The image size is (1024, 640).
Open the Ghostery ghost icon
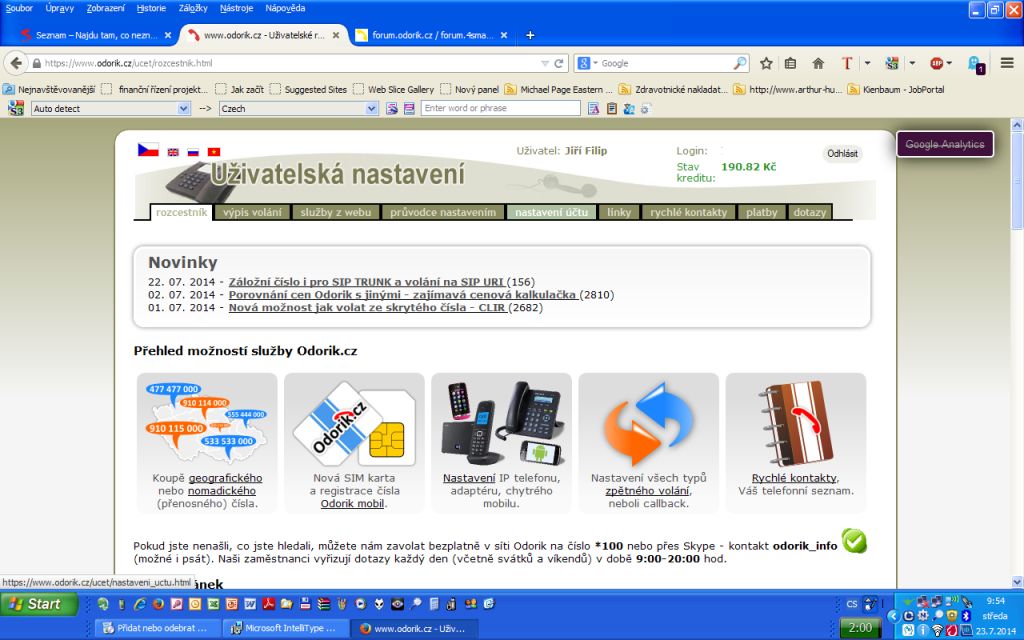tap(976, 65)
